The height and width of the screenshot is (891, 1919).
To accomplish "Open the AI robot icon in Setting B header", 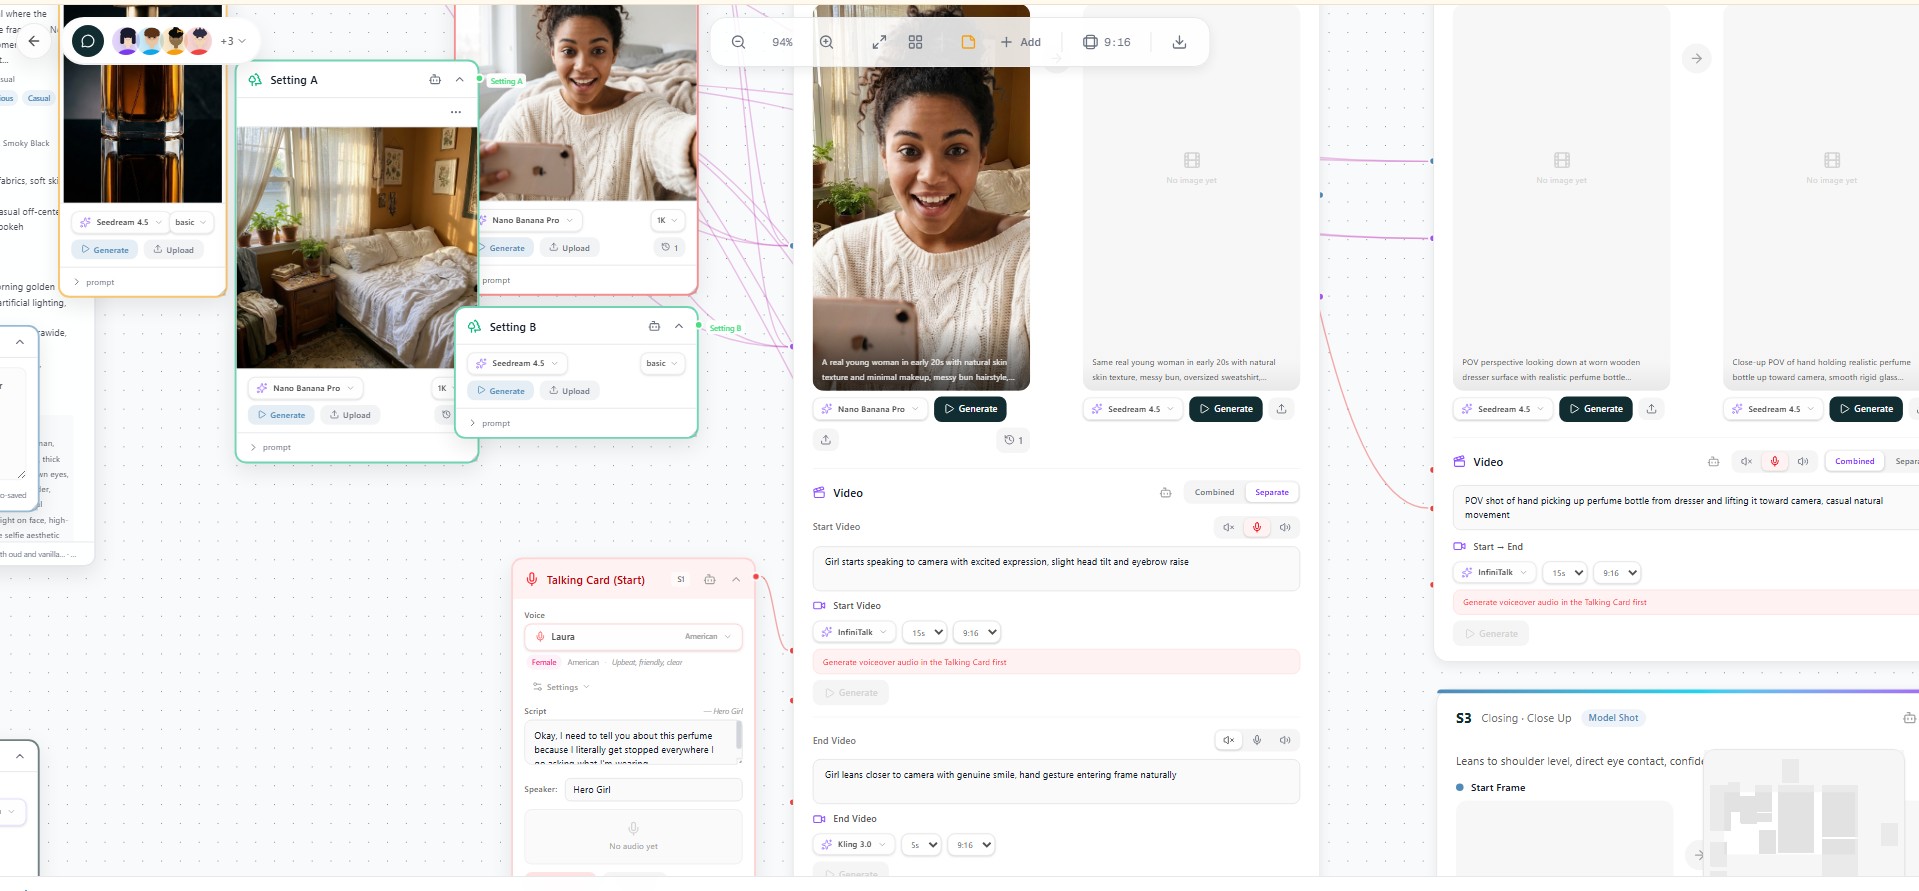I will tap(654, 326).
